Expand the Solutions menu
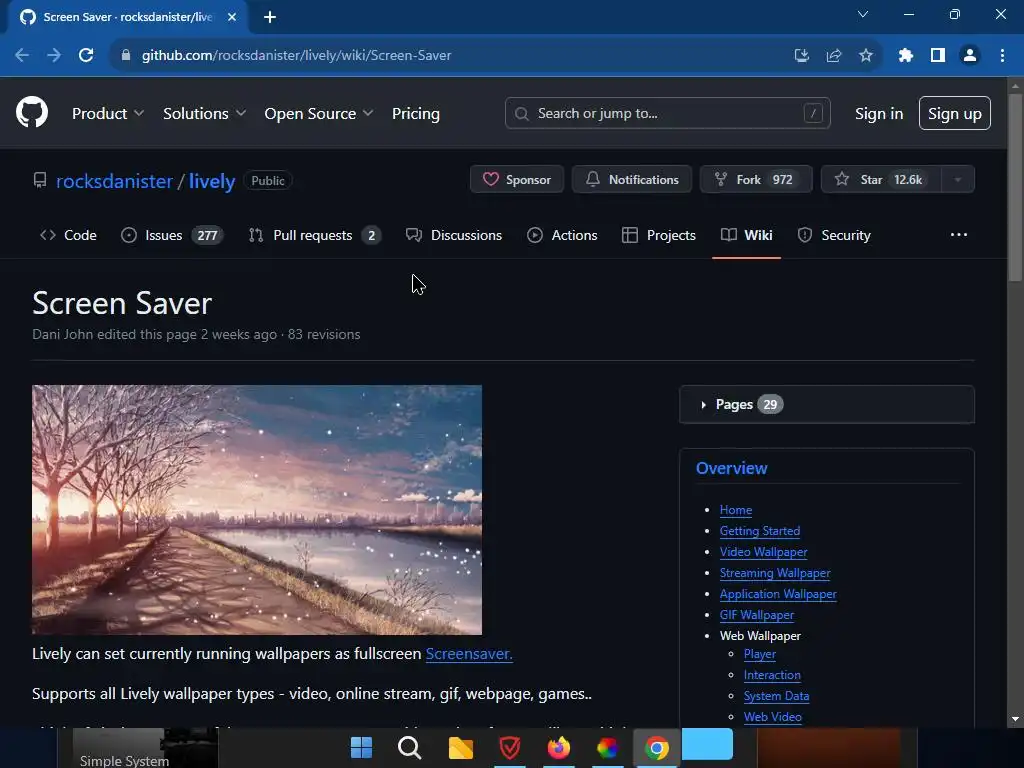 pos(204,114)
